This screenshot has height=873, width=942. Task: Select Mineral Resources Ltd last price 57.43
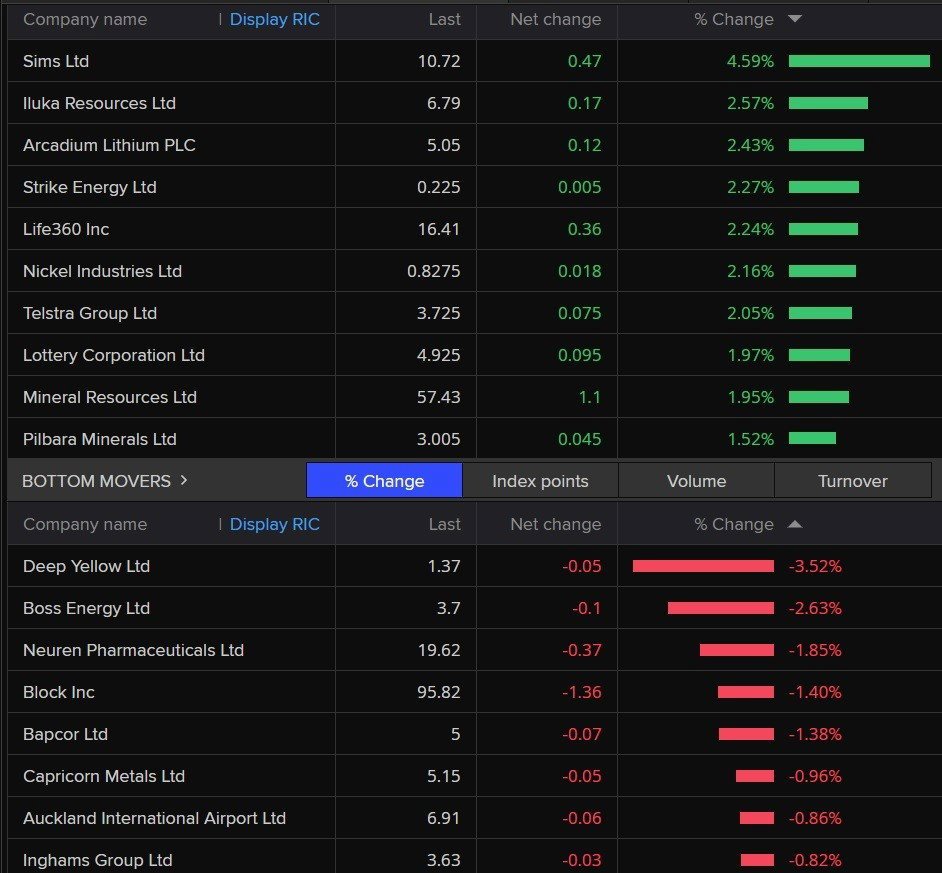439,397
